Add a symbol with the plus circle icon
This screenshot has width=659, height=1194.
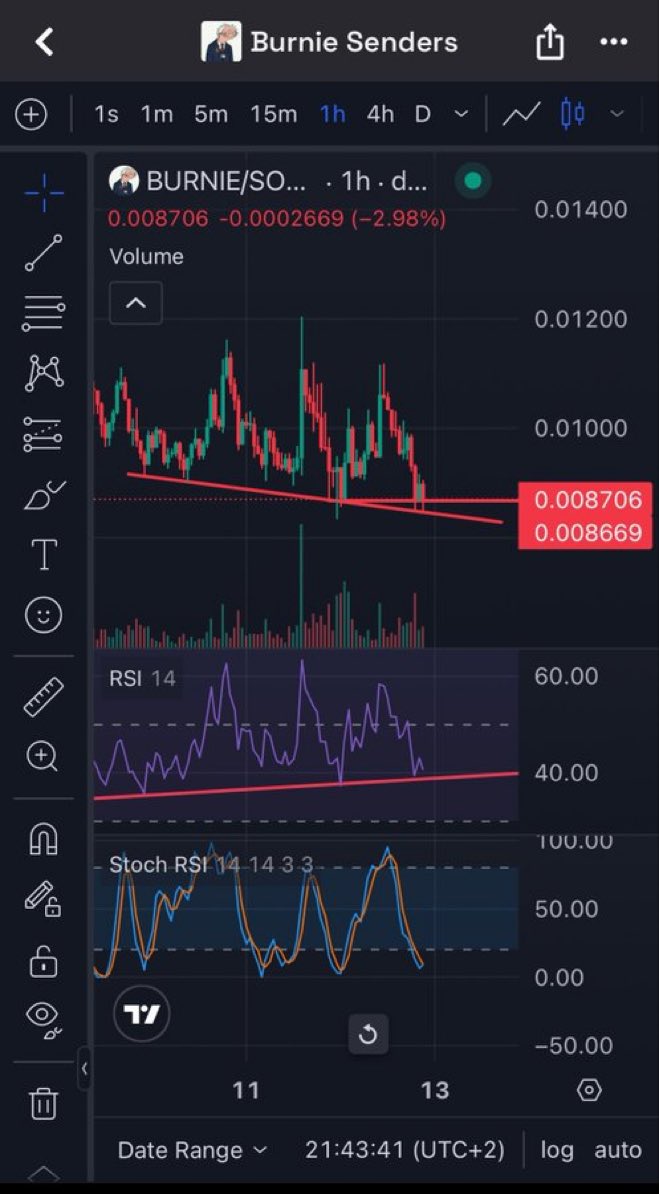(x=31, y=115)
